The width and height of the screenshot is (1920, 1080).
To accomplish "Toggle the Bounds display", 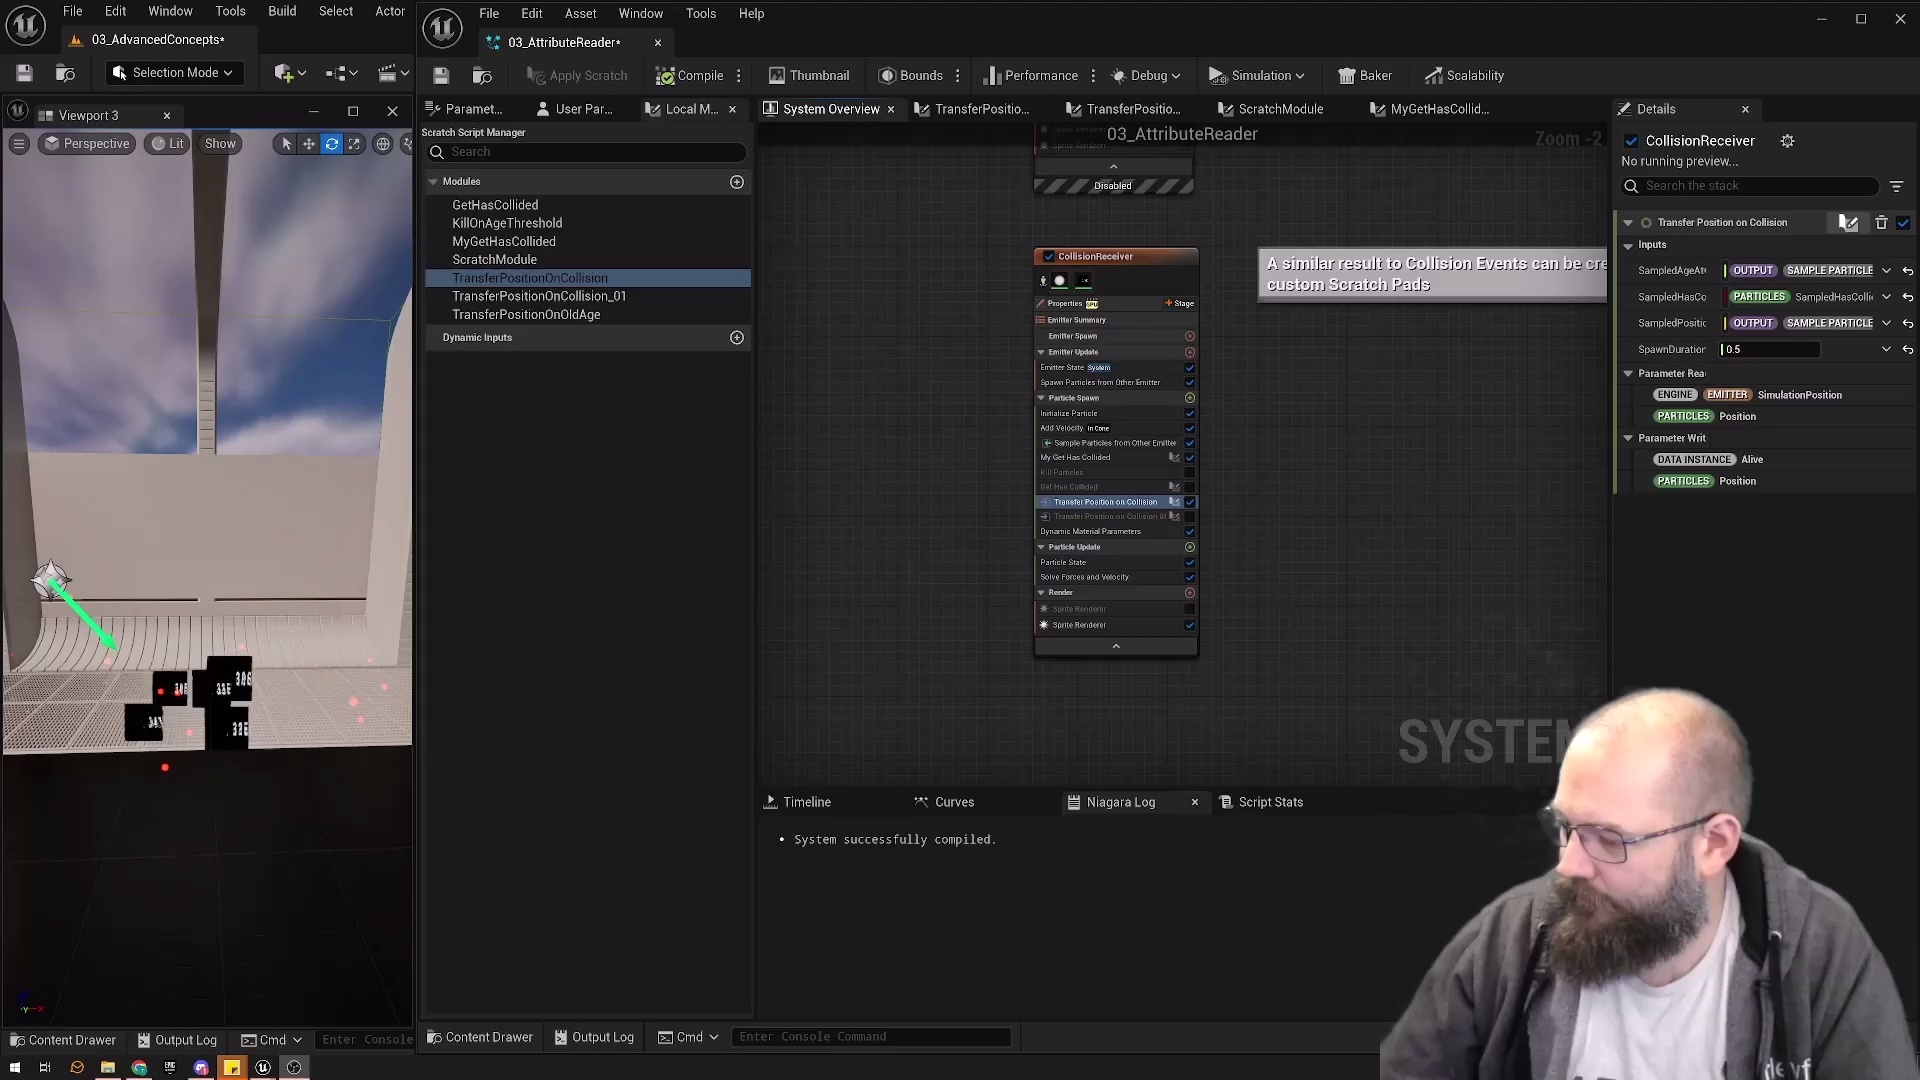I will [x=910, y=76].
